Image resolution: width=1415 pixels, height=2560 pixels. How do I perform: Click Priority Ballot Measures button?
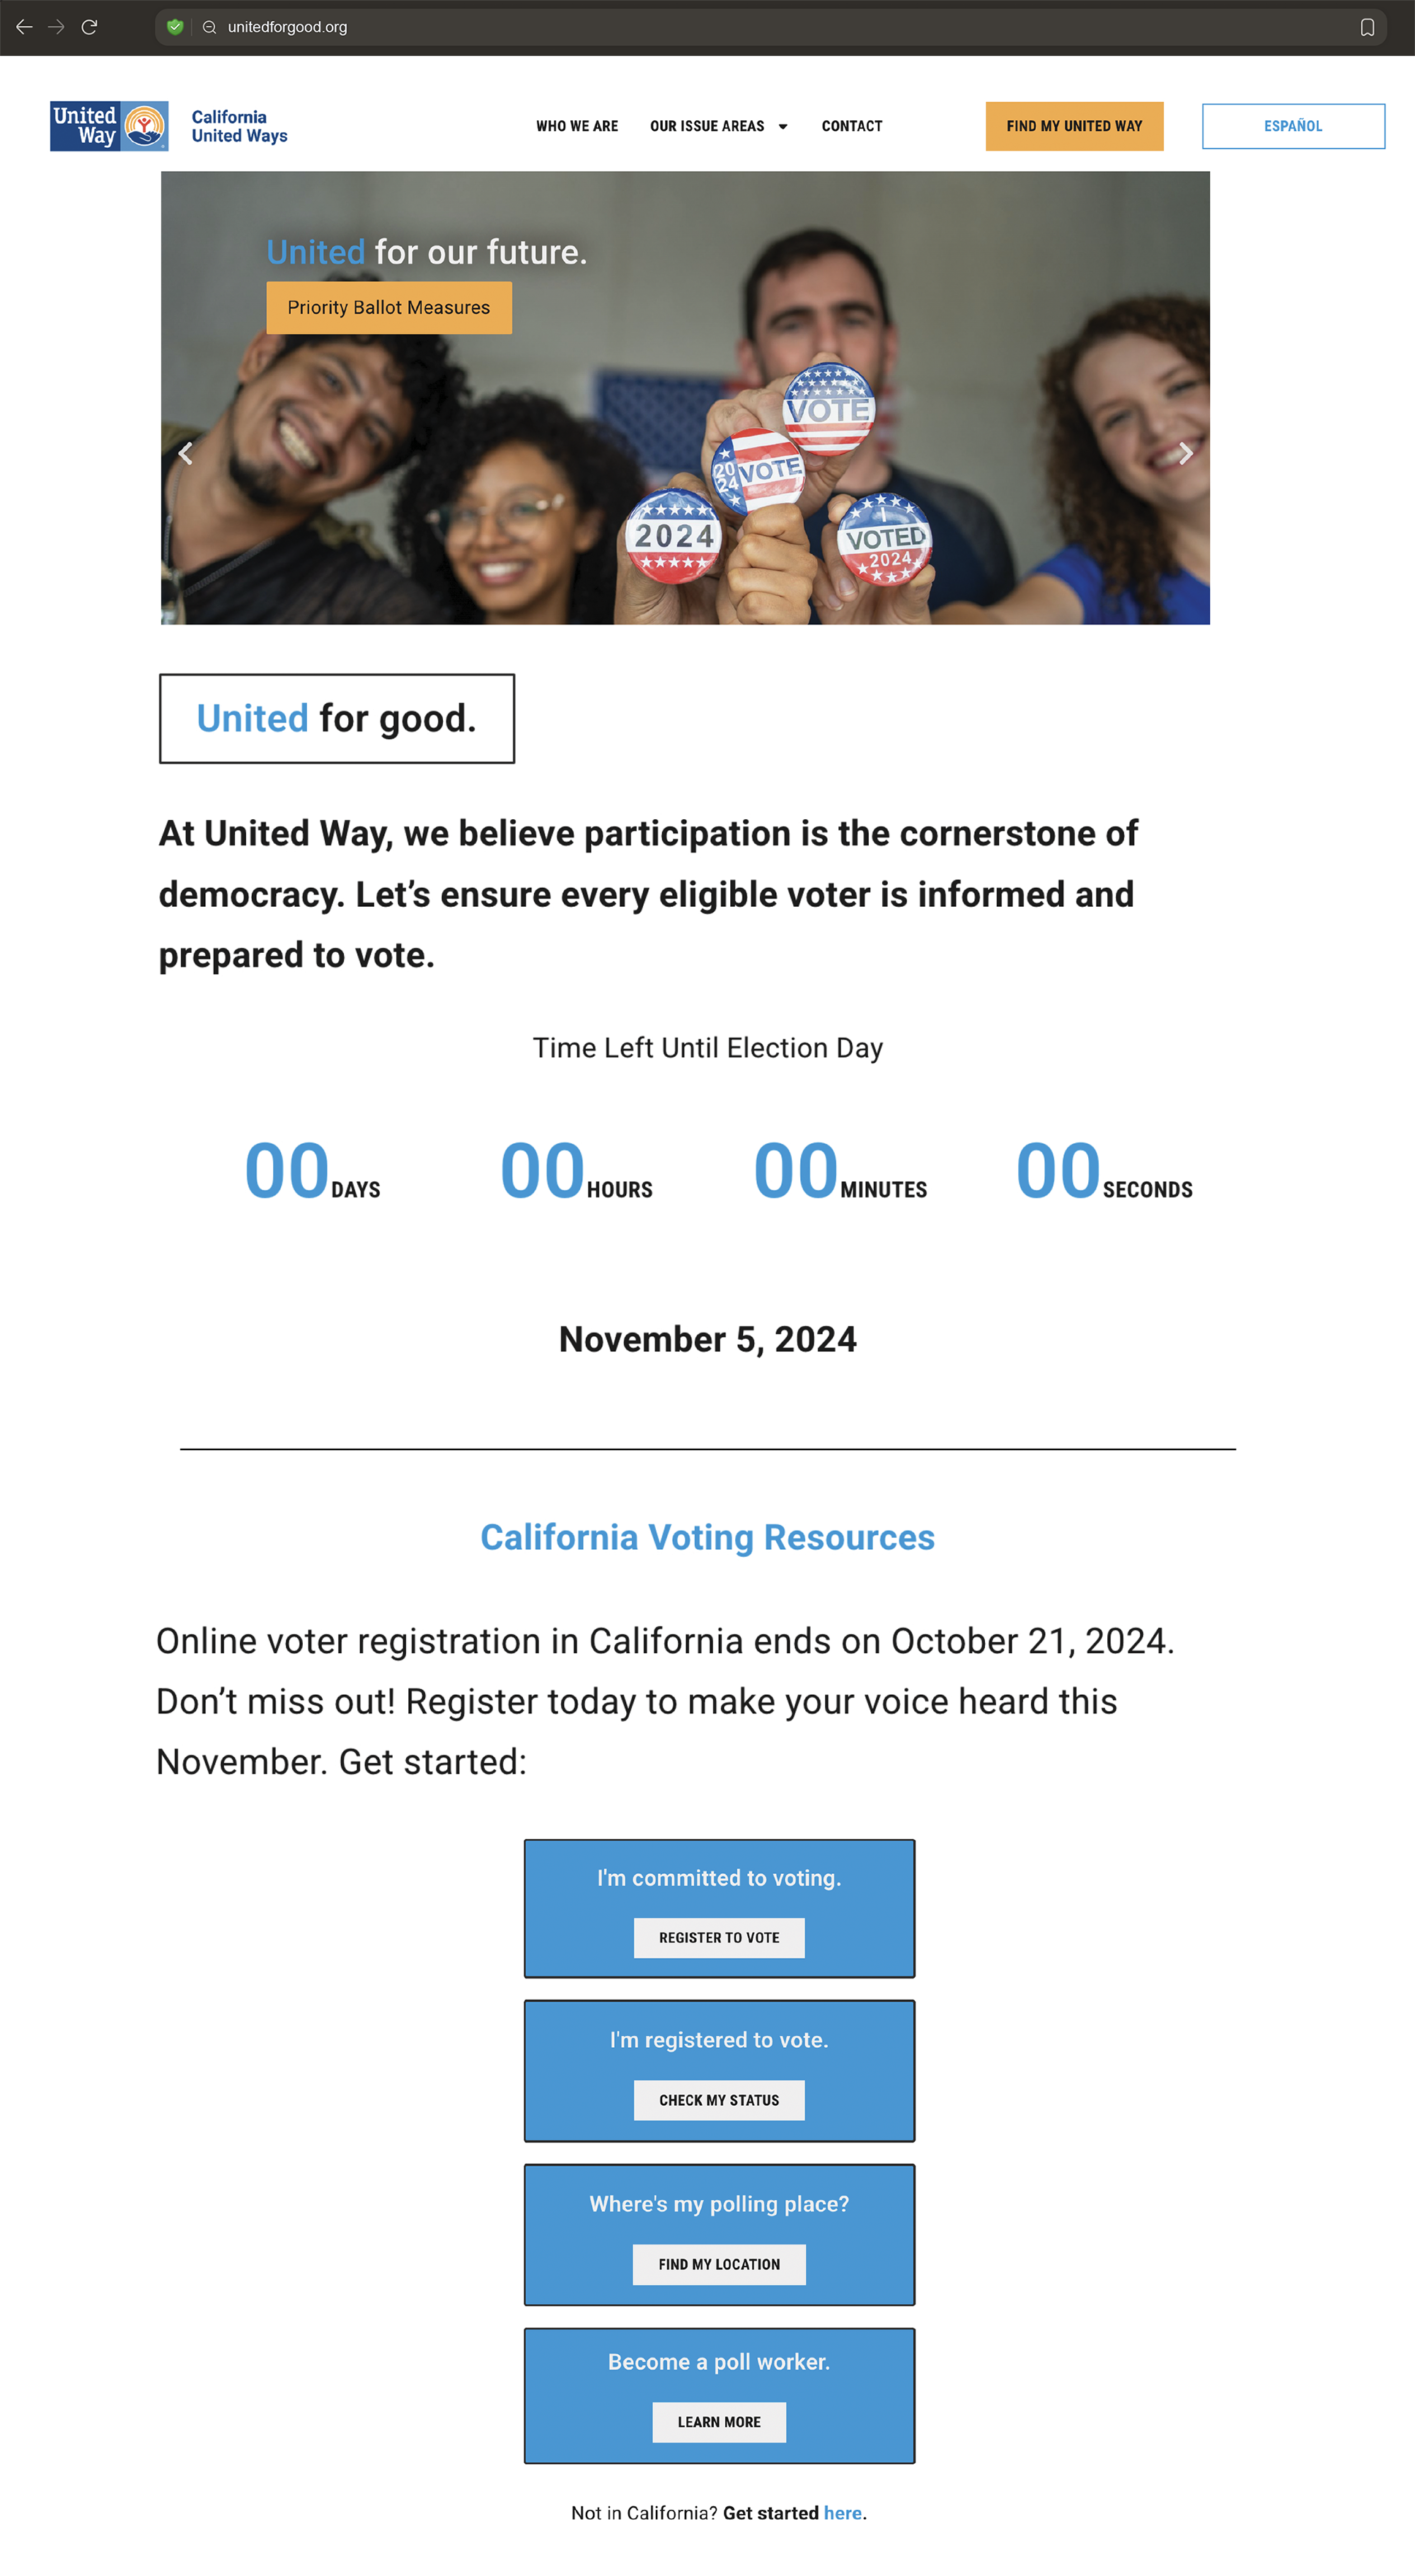pyautogui.click(x=388, y=307)
